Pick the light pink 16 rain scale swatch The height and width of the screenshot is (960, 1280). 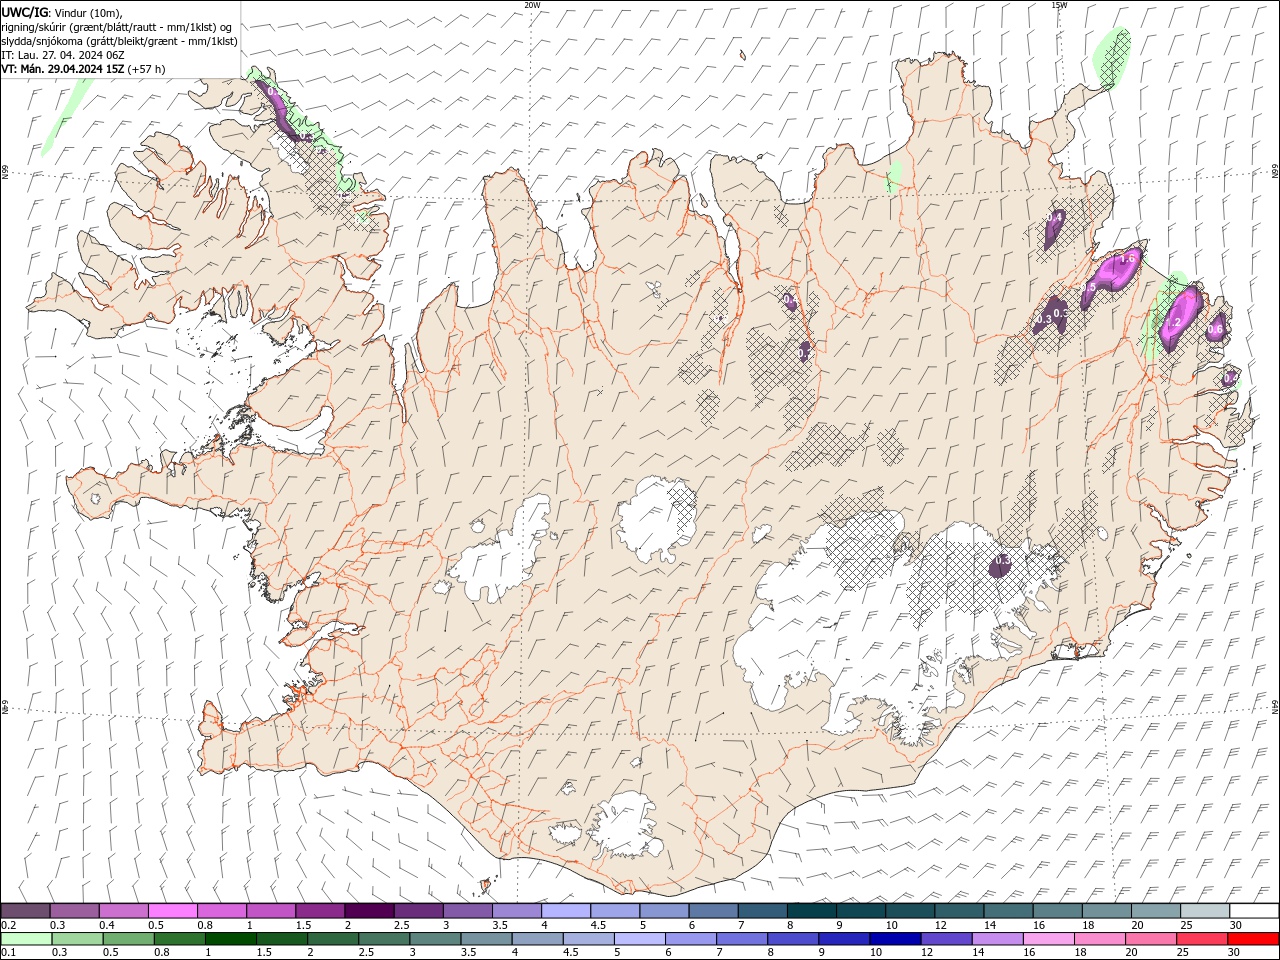click(1049, 939)
